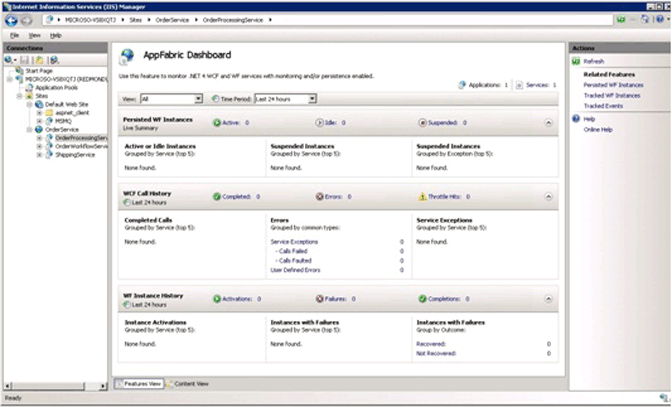Click the folder icon in Connections toolbar
672x407 pixels.
coord(39,60)
